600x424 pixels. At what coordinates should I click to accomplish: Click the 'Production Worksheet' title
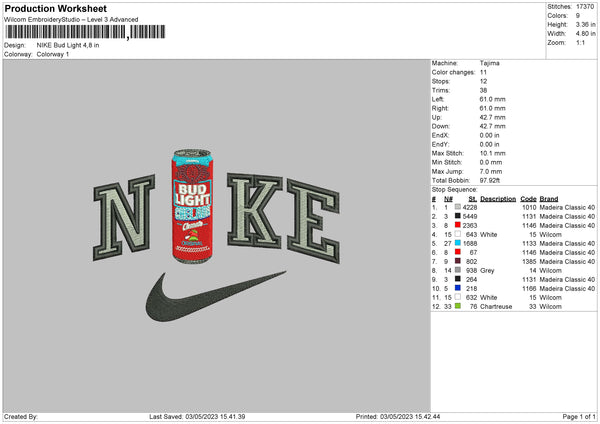pyautogui.click(x=55, y=8)
